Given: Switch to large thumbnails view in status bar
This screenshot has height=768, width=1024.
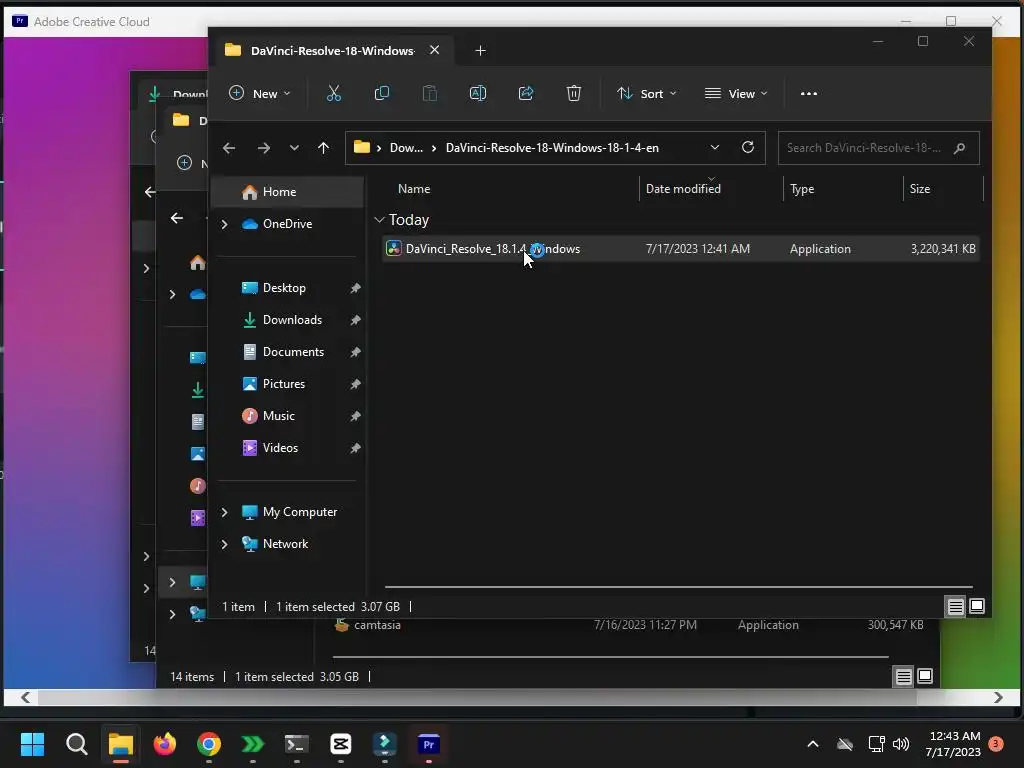Looking at the screenshot, I should tap(977, 607).
